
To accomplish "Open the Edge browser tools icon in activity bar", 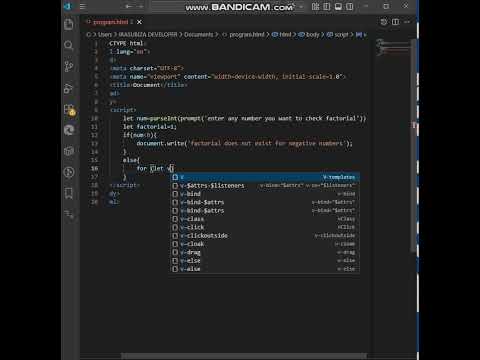I will click(x=69, y=130).
